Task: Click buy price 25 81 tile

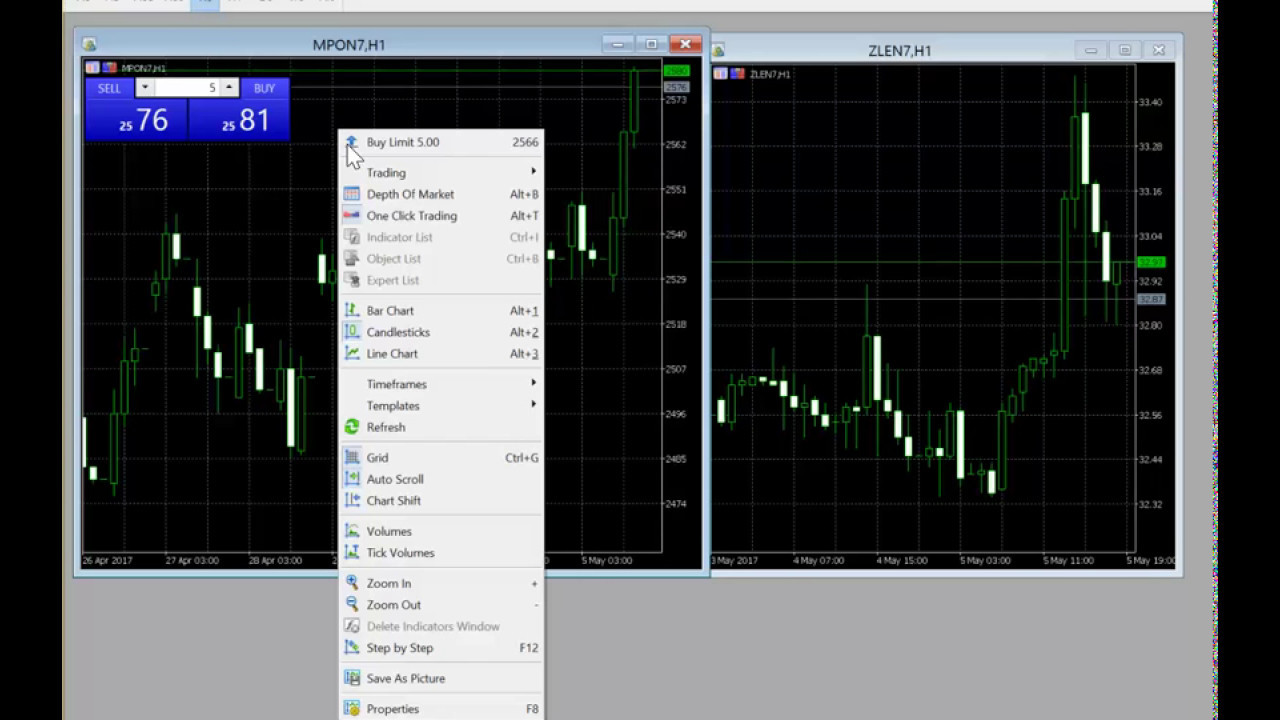Action: (239, 121)
